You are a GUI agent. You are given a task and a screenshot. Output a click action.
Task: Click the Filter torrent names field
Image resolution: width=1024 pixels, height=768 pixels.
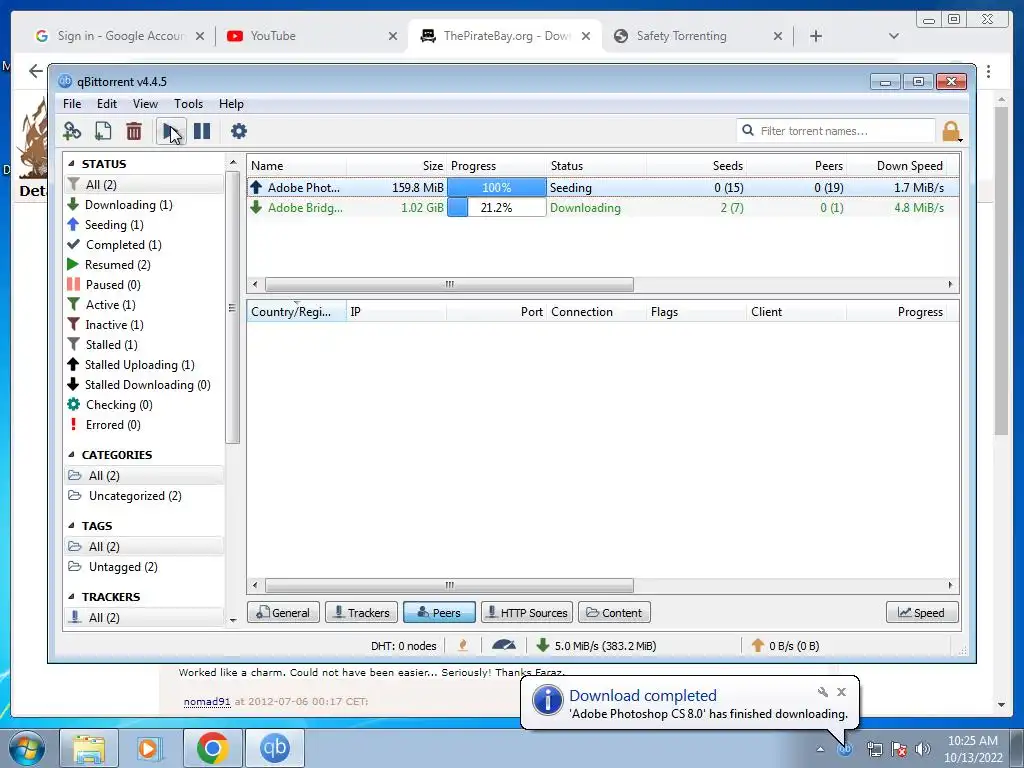pos(836,131)
